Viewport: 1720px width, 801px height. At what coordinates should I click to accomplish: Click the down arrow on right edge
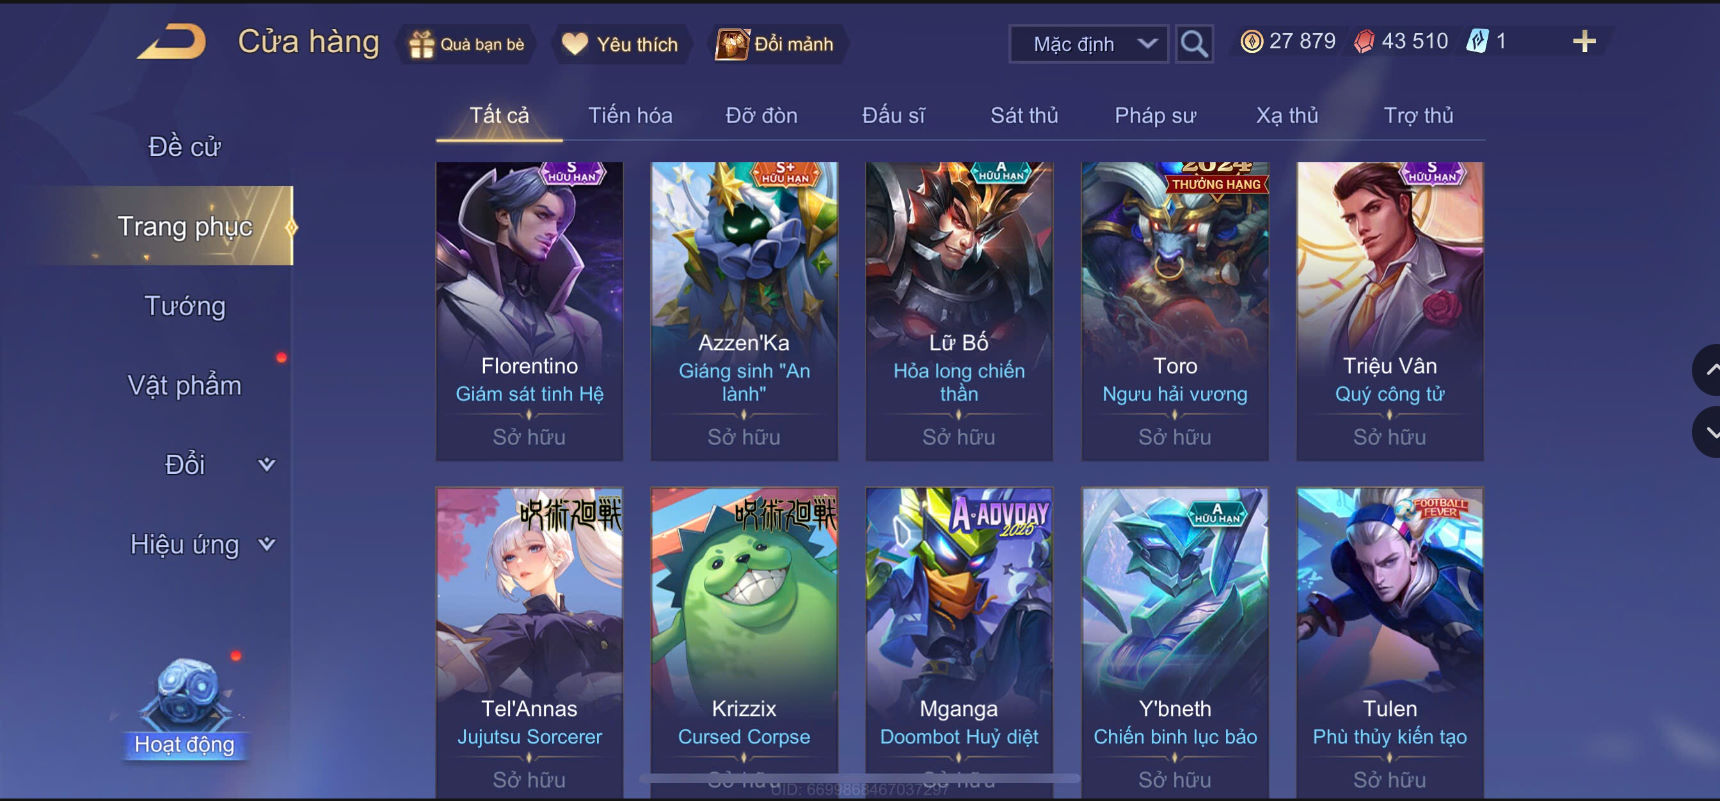pos(1707,432)
